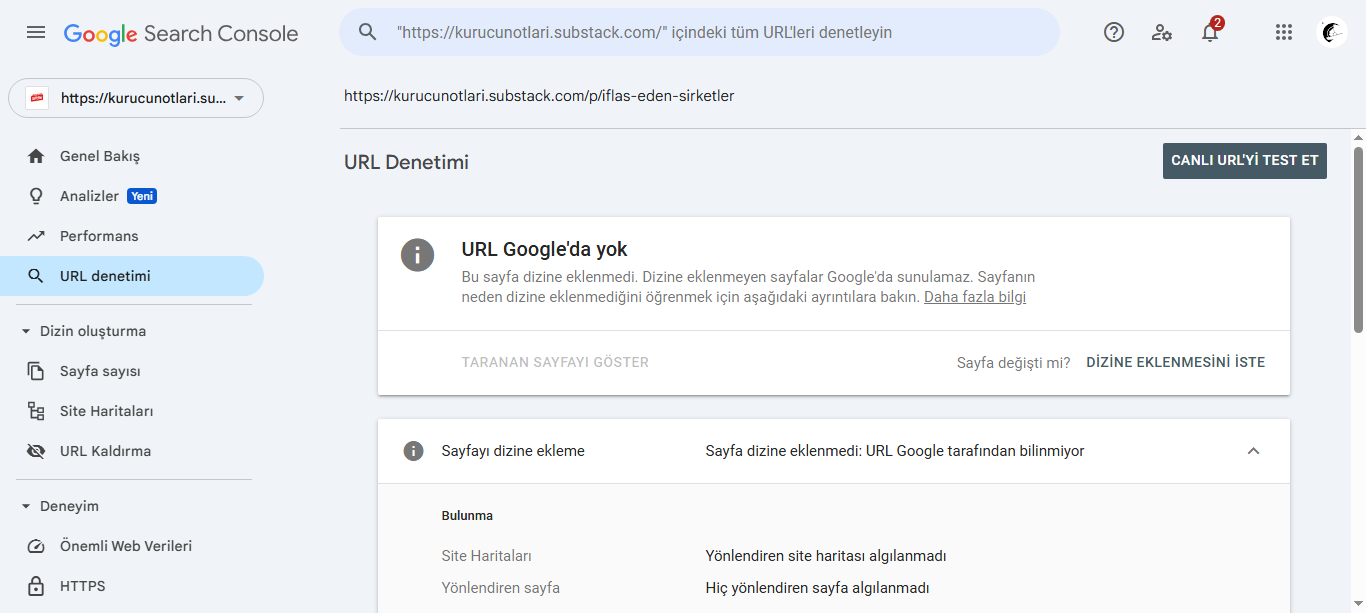
Task: Open the Help question mark icon
Action: point(1114,32)
